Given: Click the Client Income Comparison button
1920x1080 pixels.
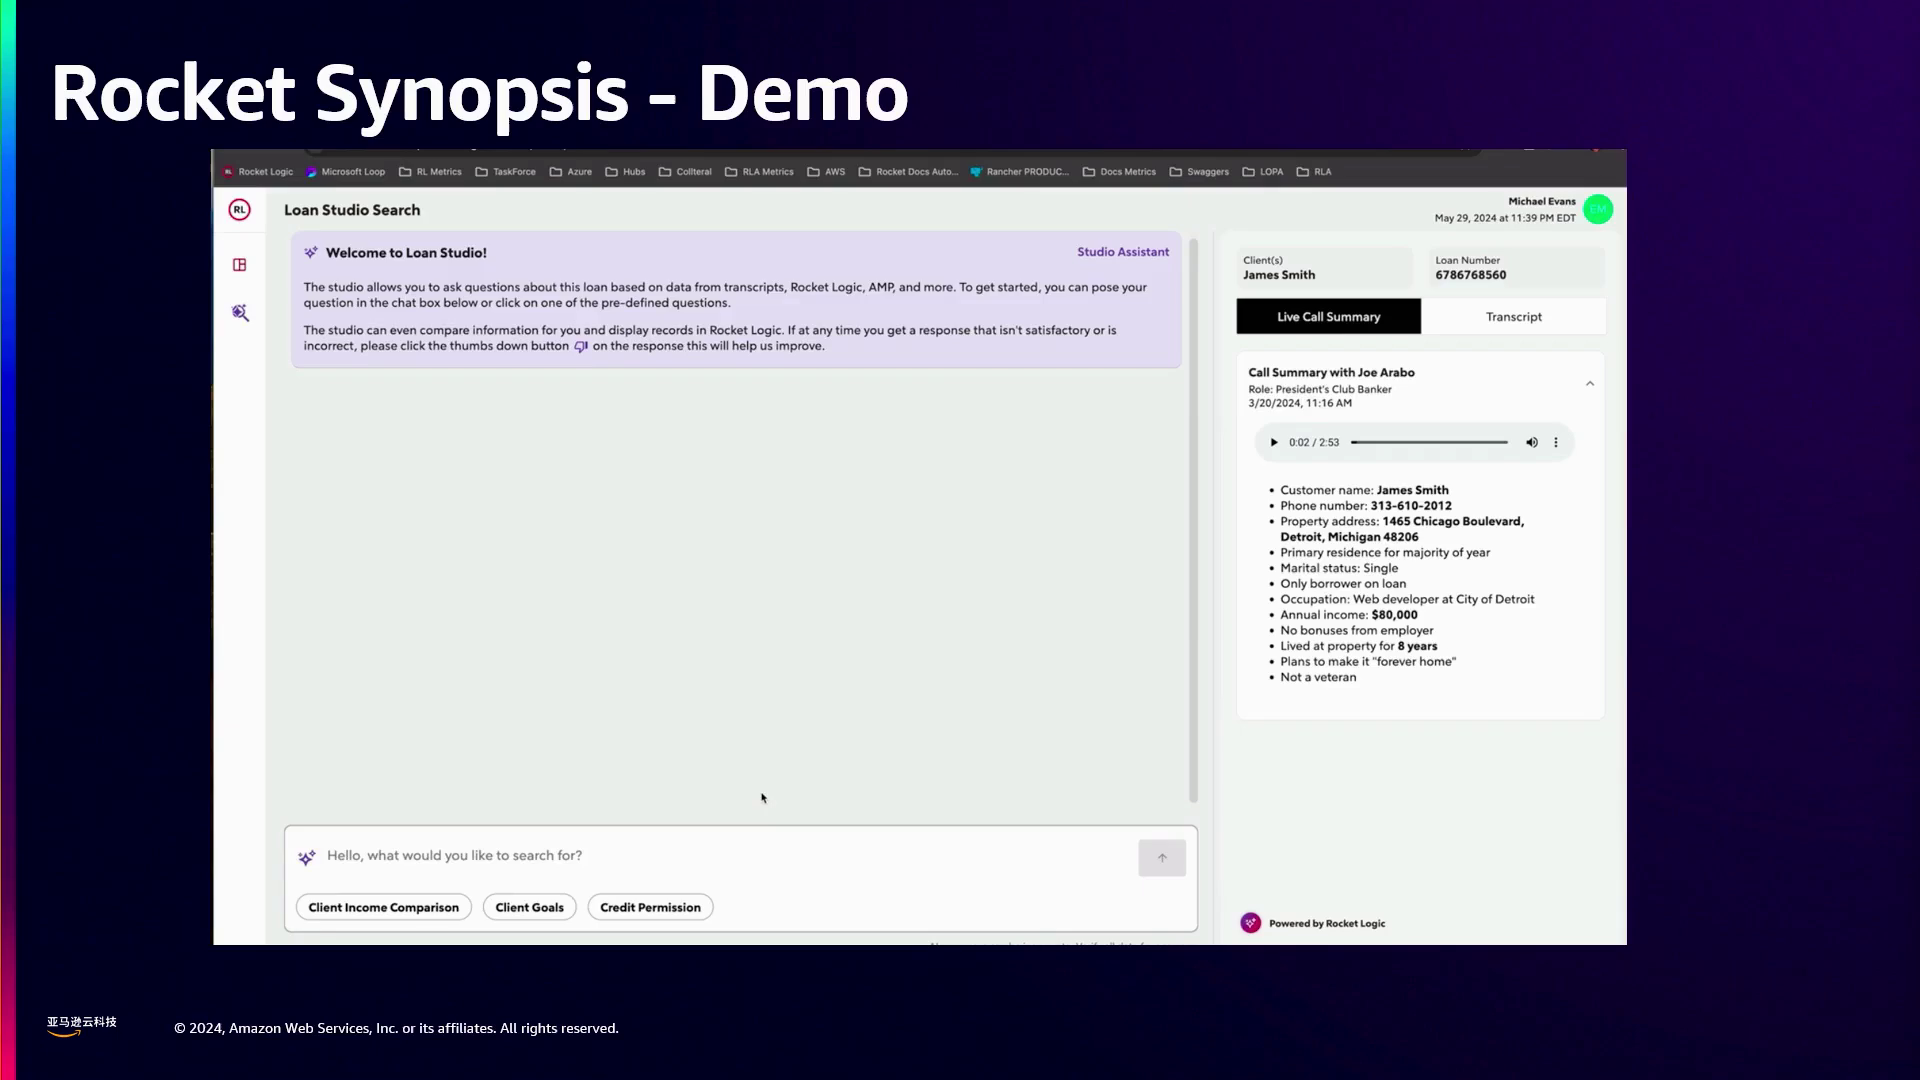Looking at the screenshot, I should 383,908.
